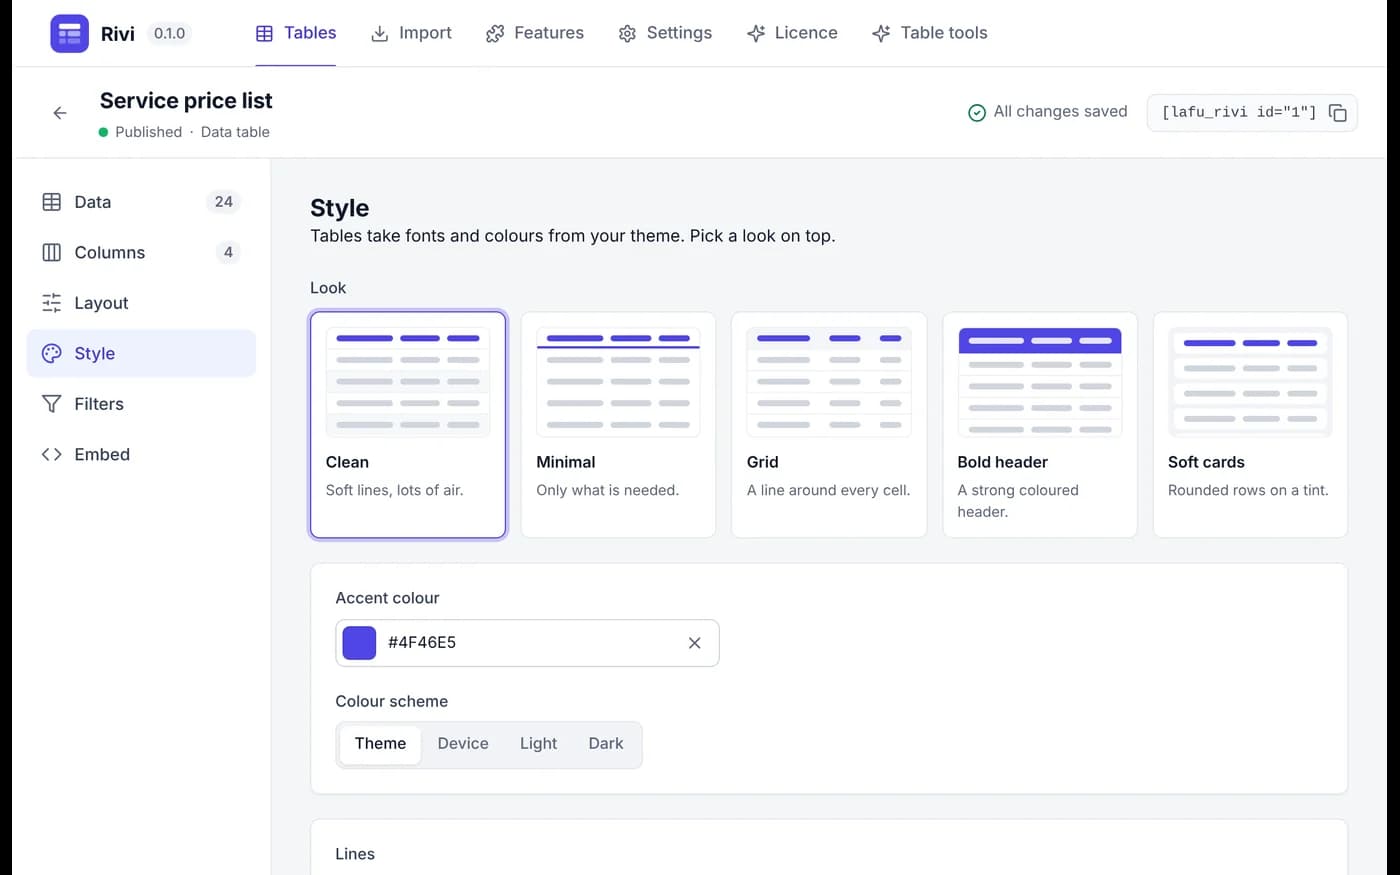Switch colour scheme to Light

coord(538,744)
